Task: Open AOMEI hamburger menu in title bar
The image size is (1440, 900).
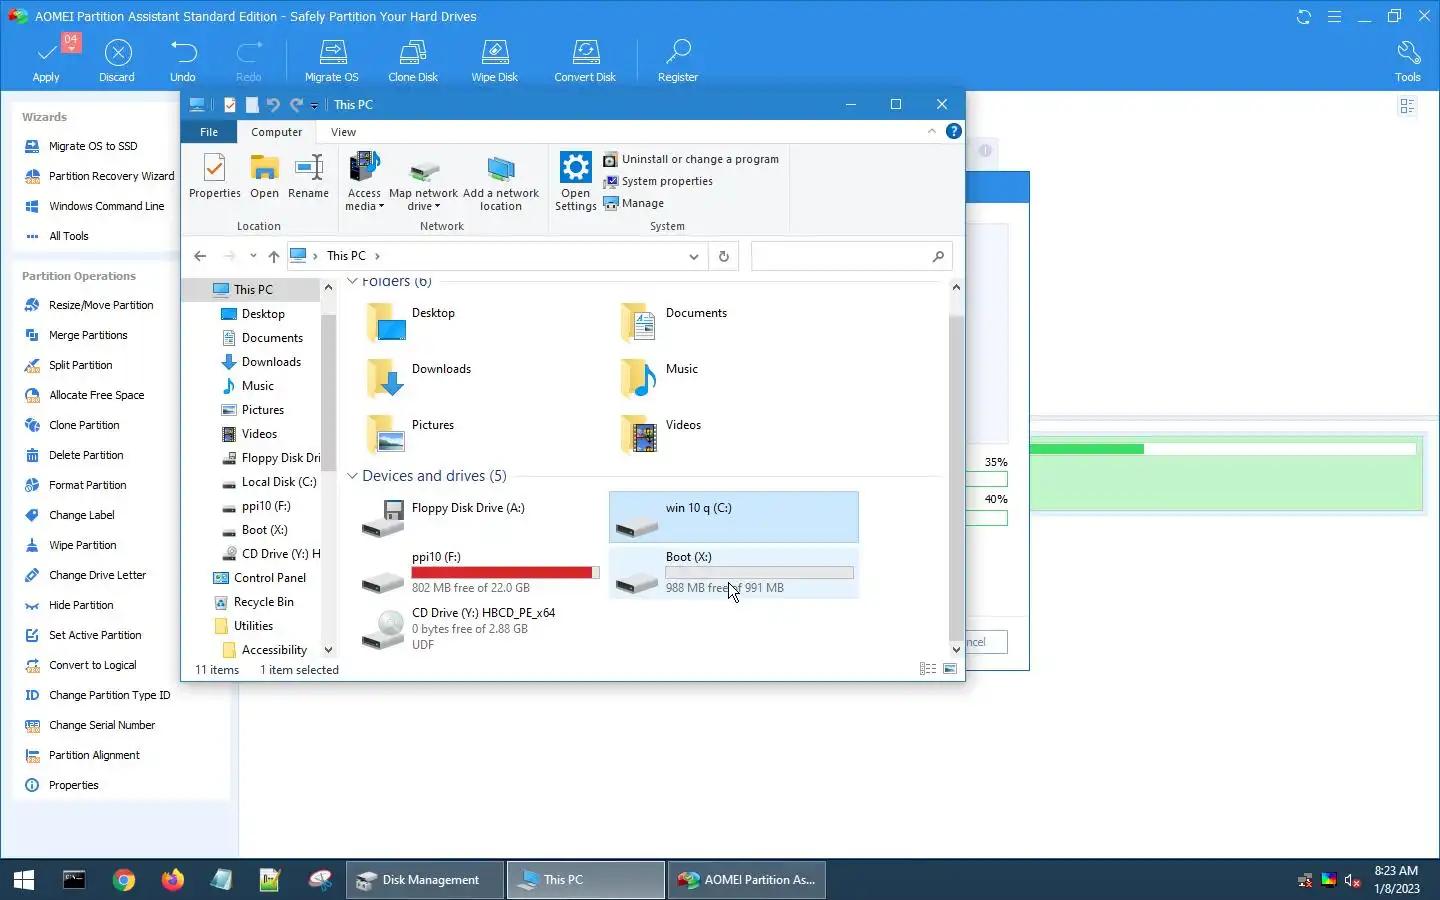Action: point(1334,17)
